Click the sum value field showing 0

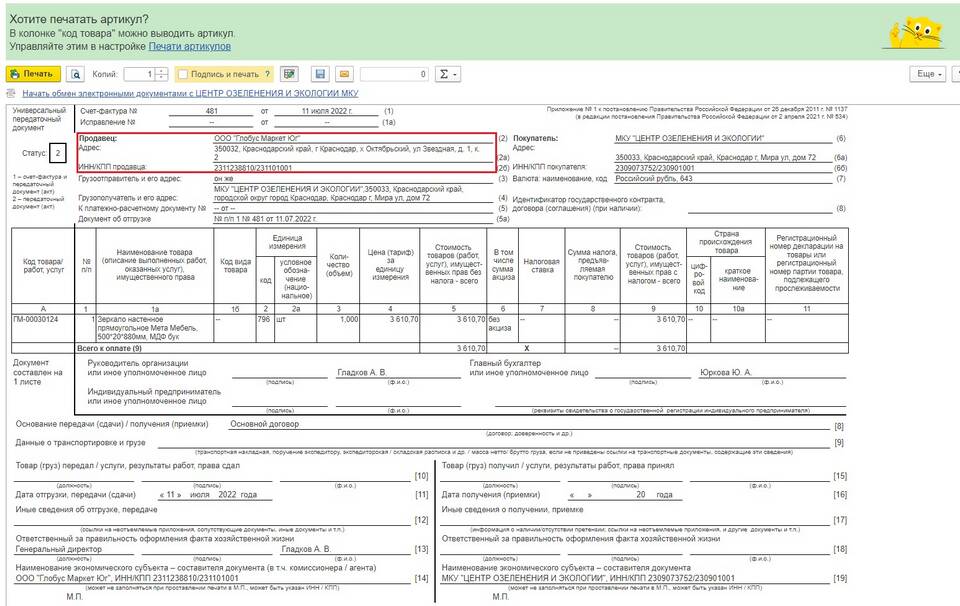tap(395, 74)
